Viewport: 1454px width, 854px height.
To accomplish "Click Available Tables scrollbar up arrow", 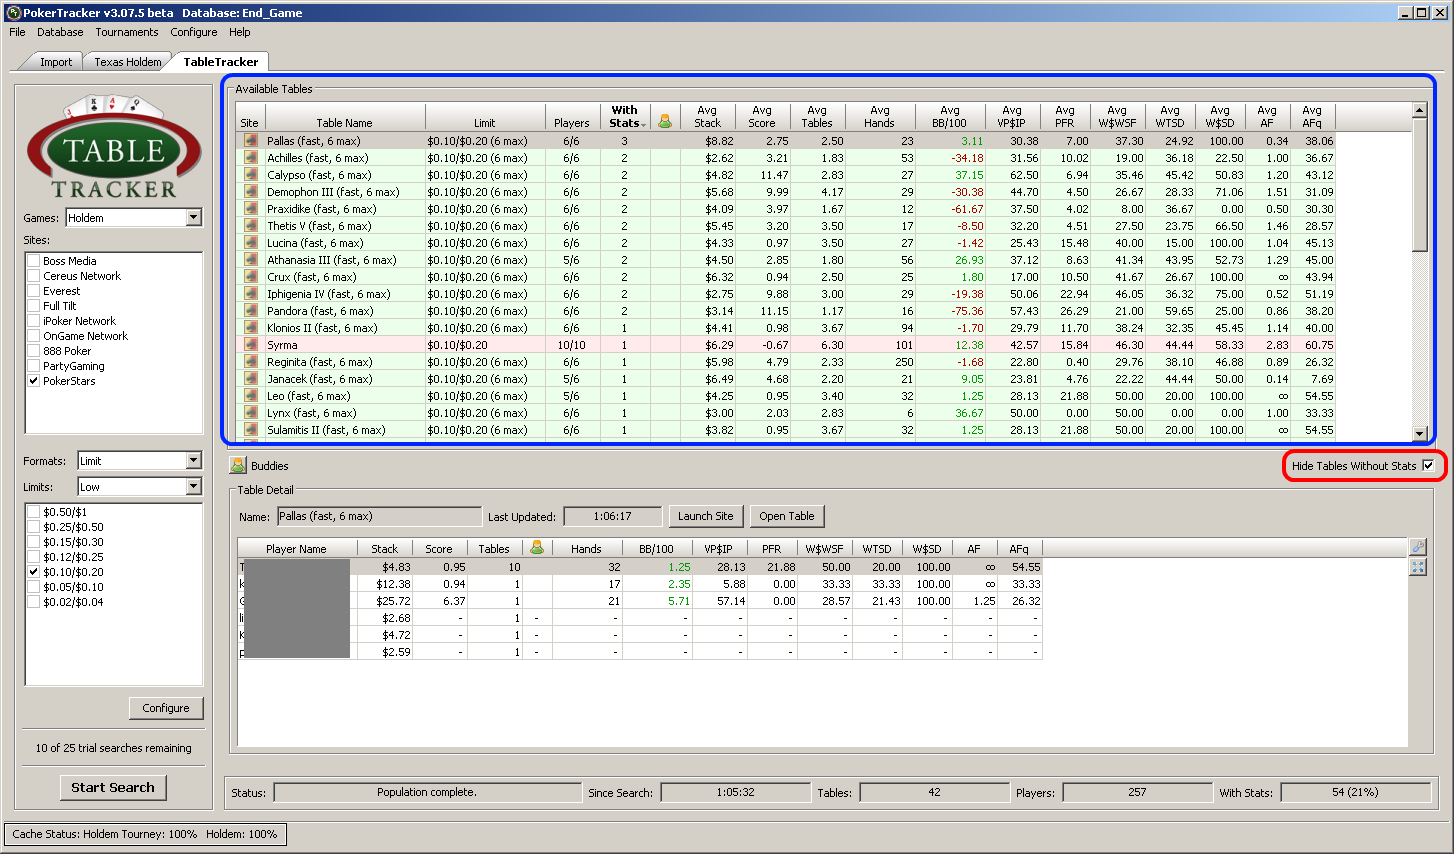I will [x=1419, y=110].
